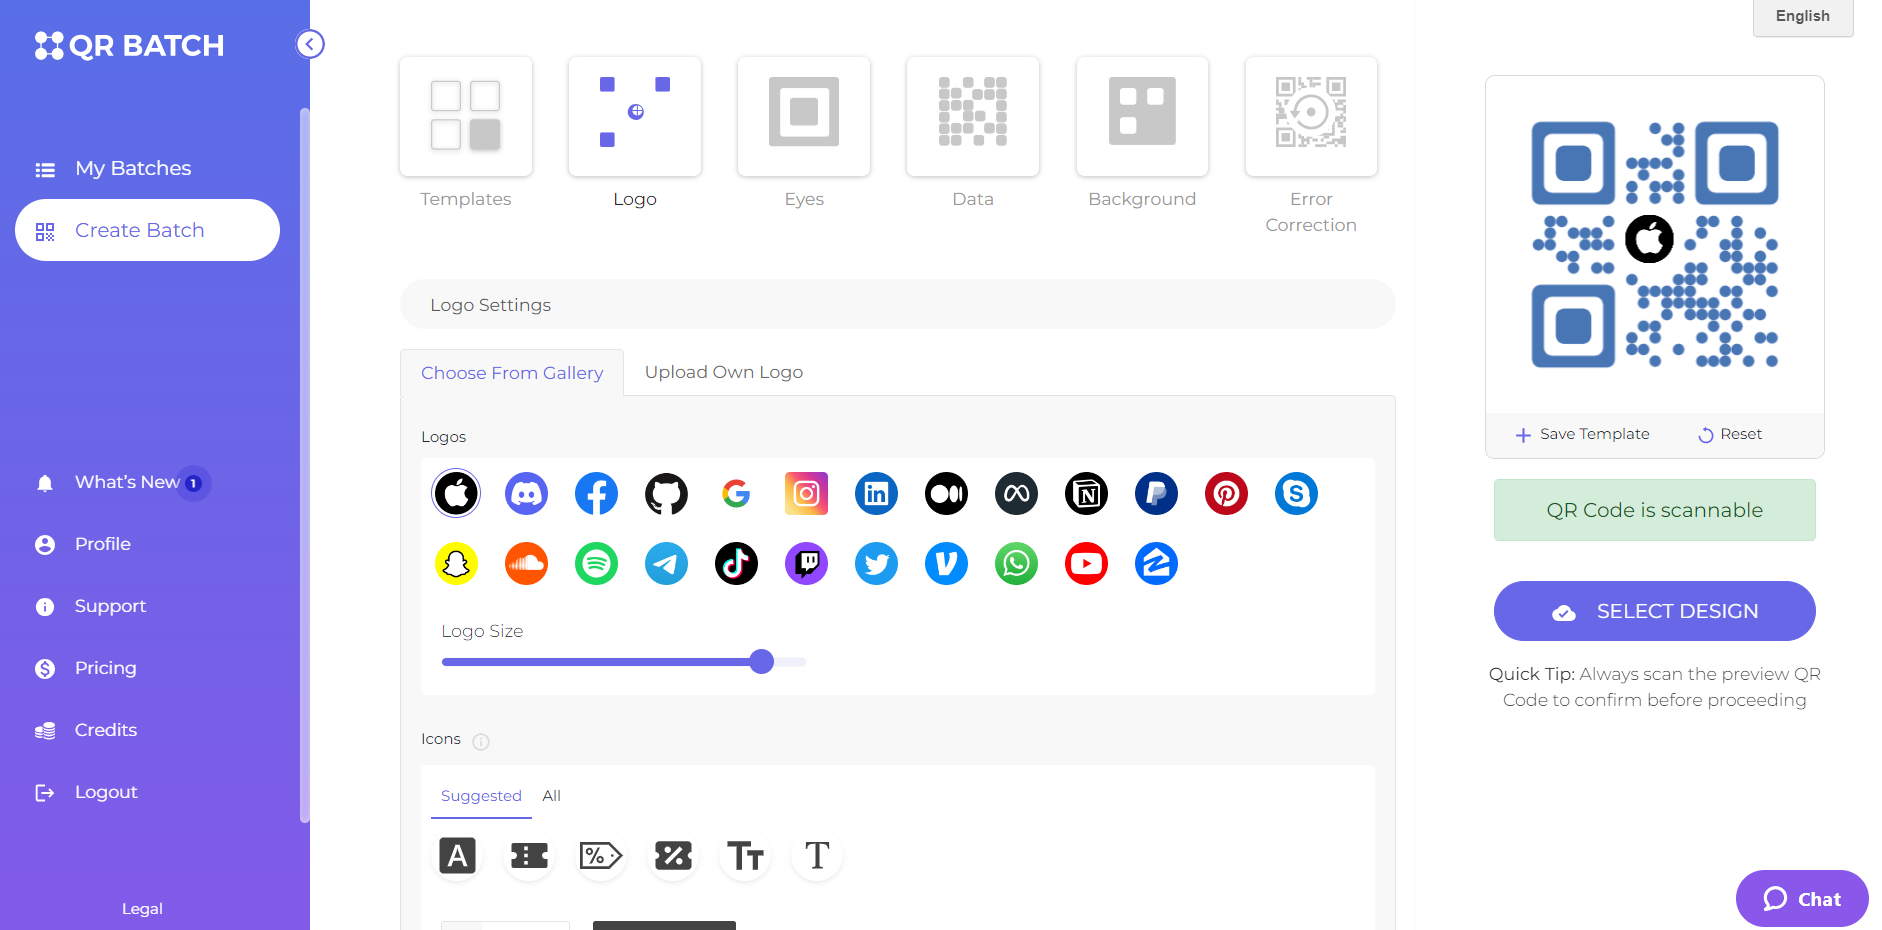Open the Icons info tooltip

[481, 741]
